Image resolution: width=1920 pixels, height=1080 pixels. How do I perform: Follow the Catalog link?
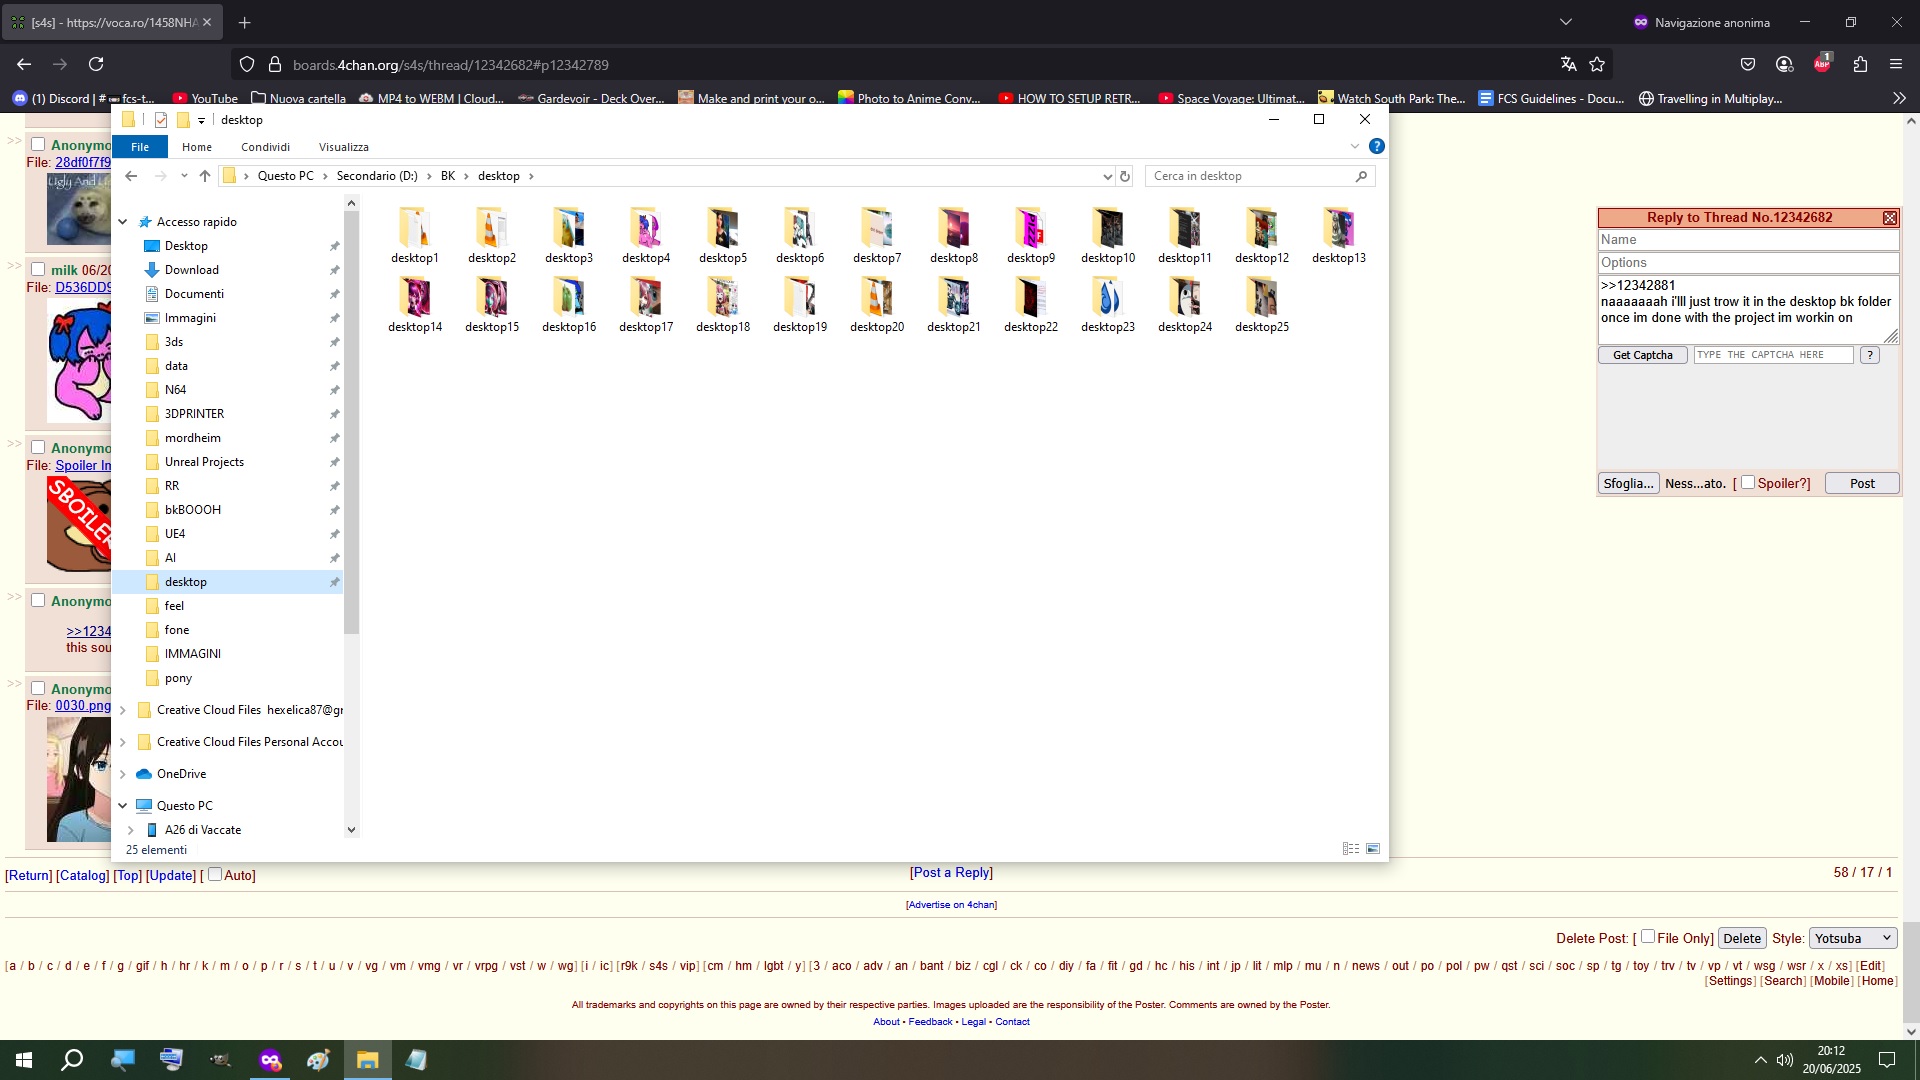point(82,875)
